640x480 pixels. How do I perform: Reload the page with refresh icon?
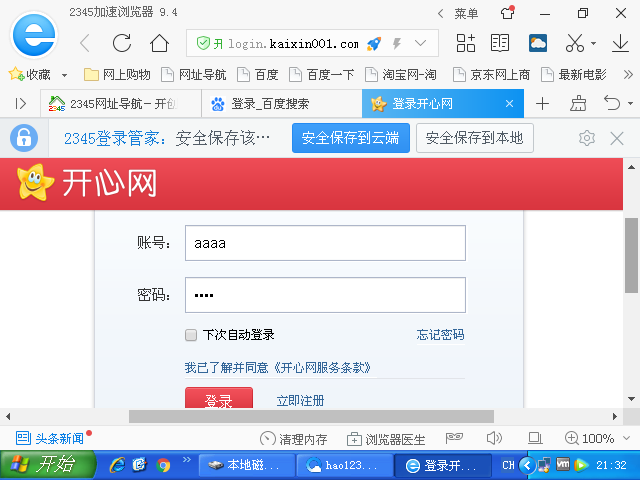pos(122,43)
